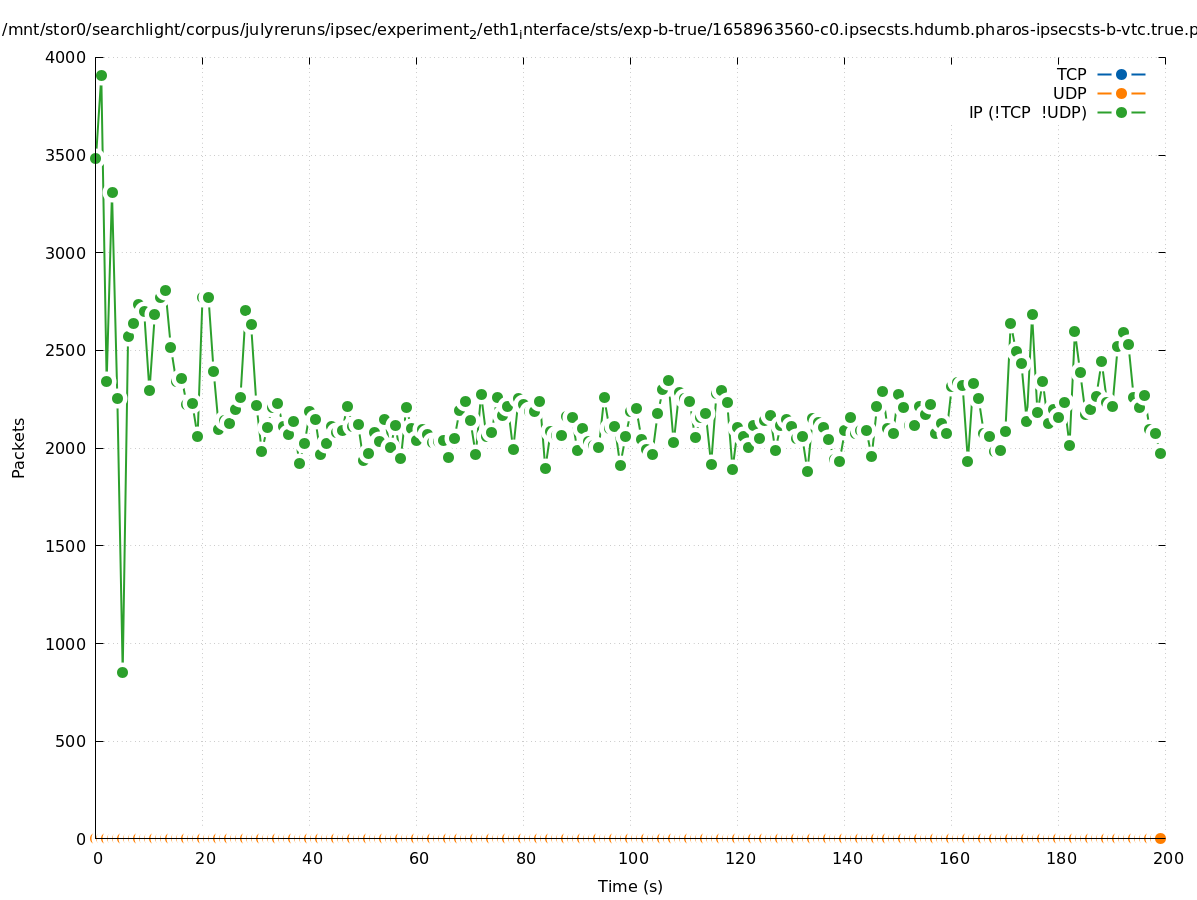1197x900 pixels.
Task: Click the highest green data point near 3900
Action: coord(101,75)
